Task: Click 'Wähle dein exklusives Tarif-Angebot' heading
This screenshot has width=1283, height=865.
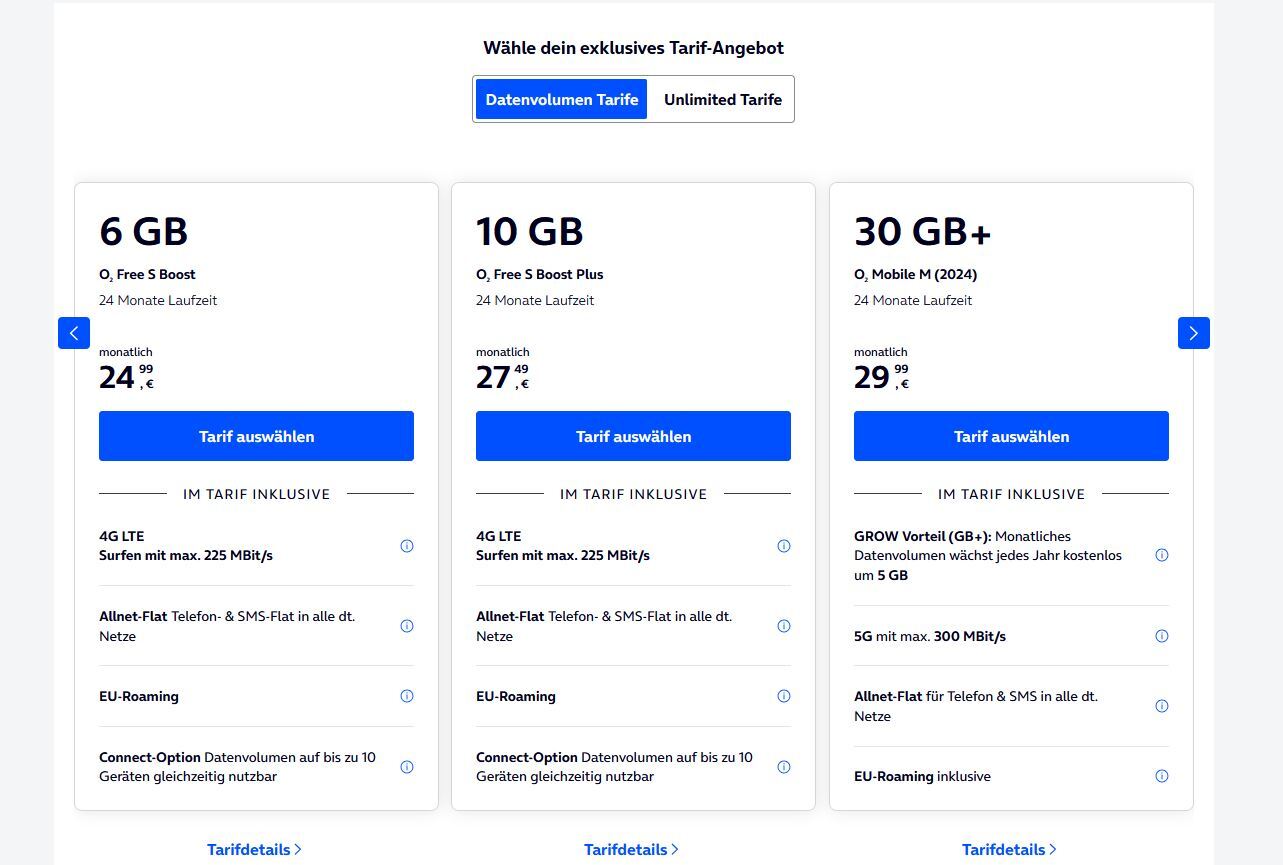Action: (x=633, y=48)
